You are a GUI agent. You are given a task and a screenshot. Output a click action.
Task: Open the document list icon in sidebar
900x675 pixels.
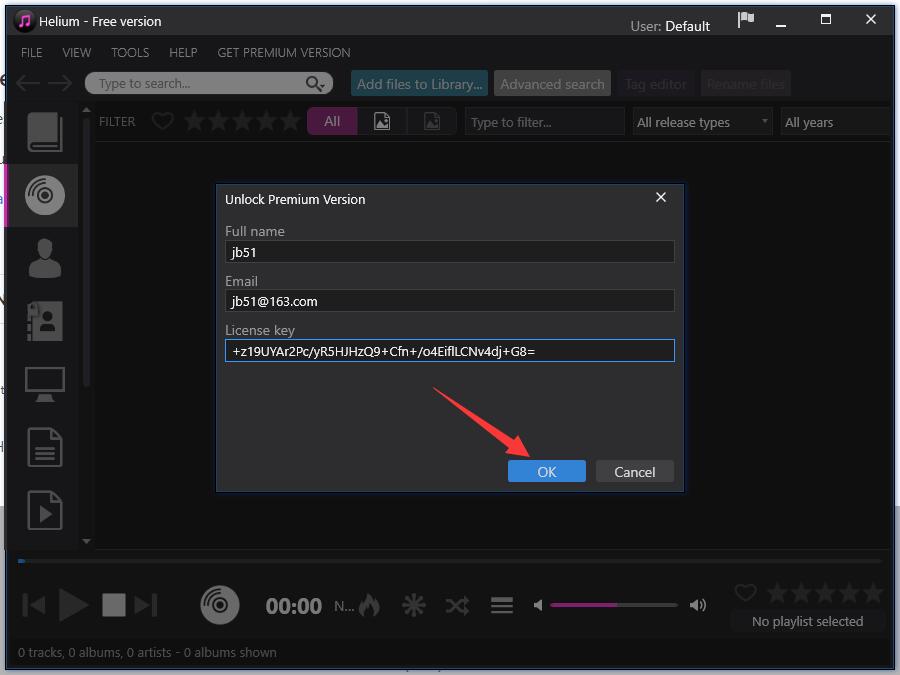click(45, 447)
